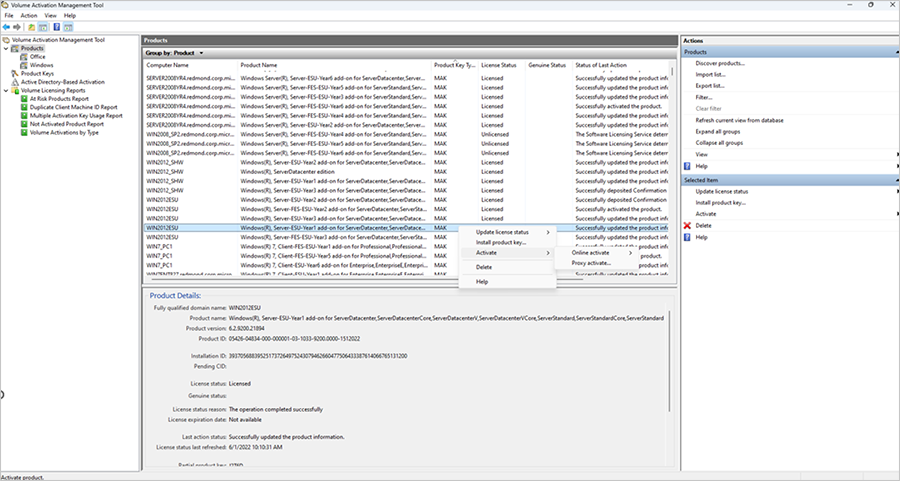Click the Up one level folder icon

[32, 27]
